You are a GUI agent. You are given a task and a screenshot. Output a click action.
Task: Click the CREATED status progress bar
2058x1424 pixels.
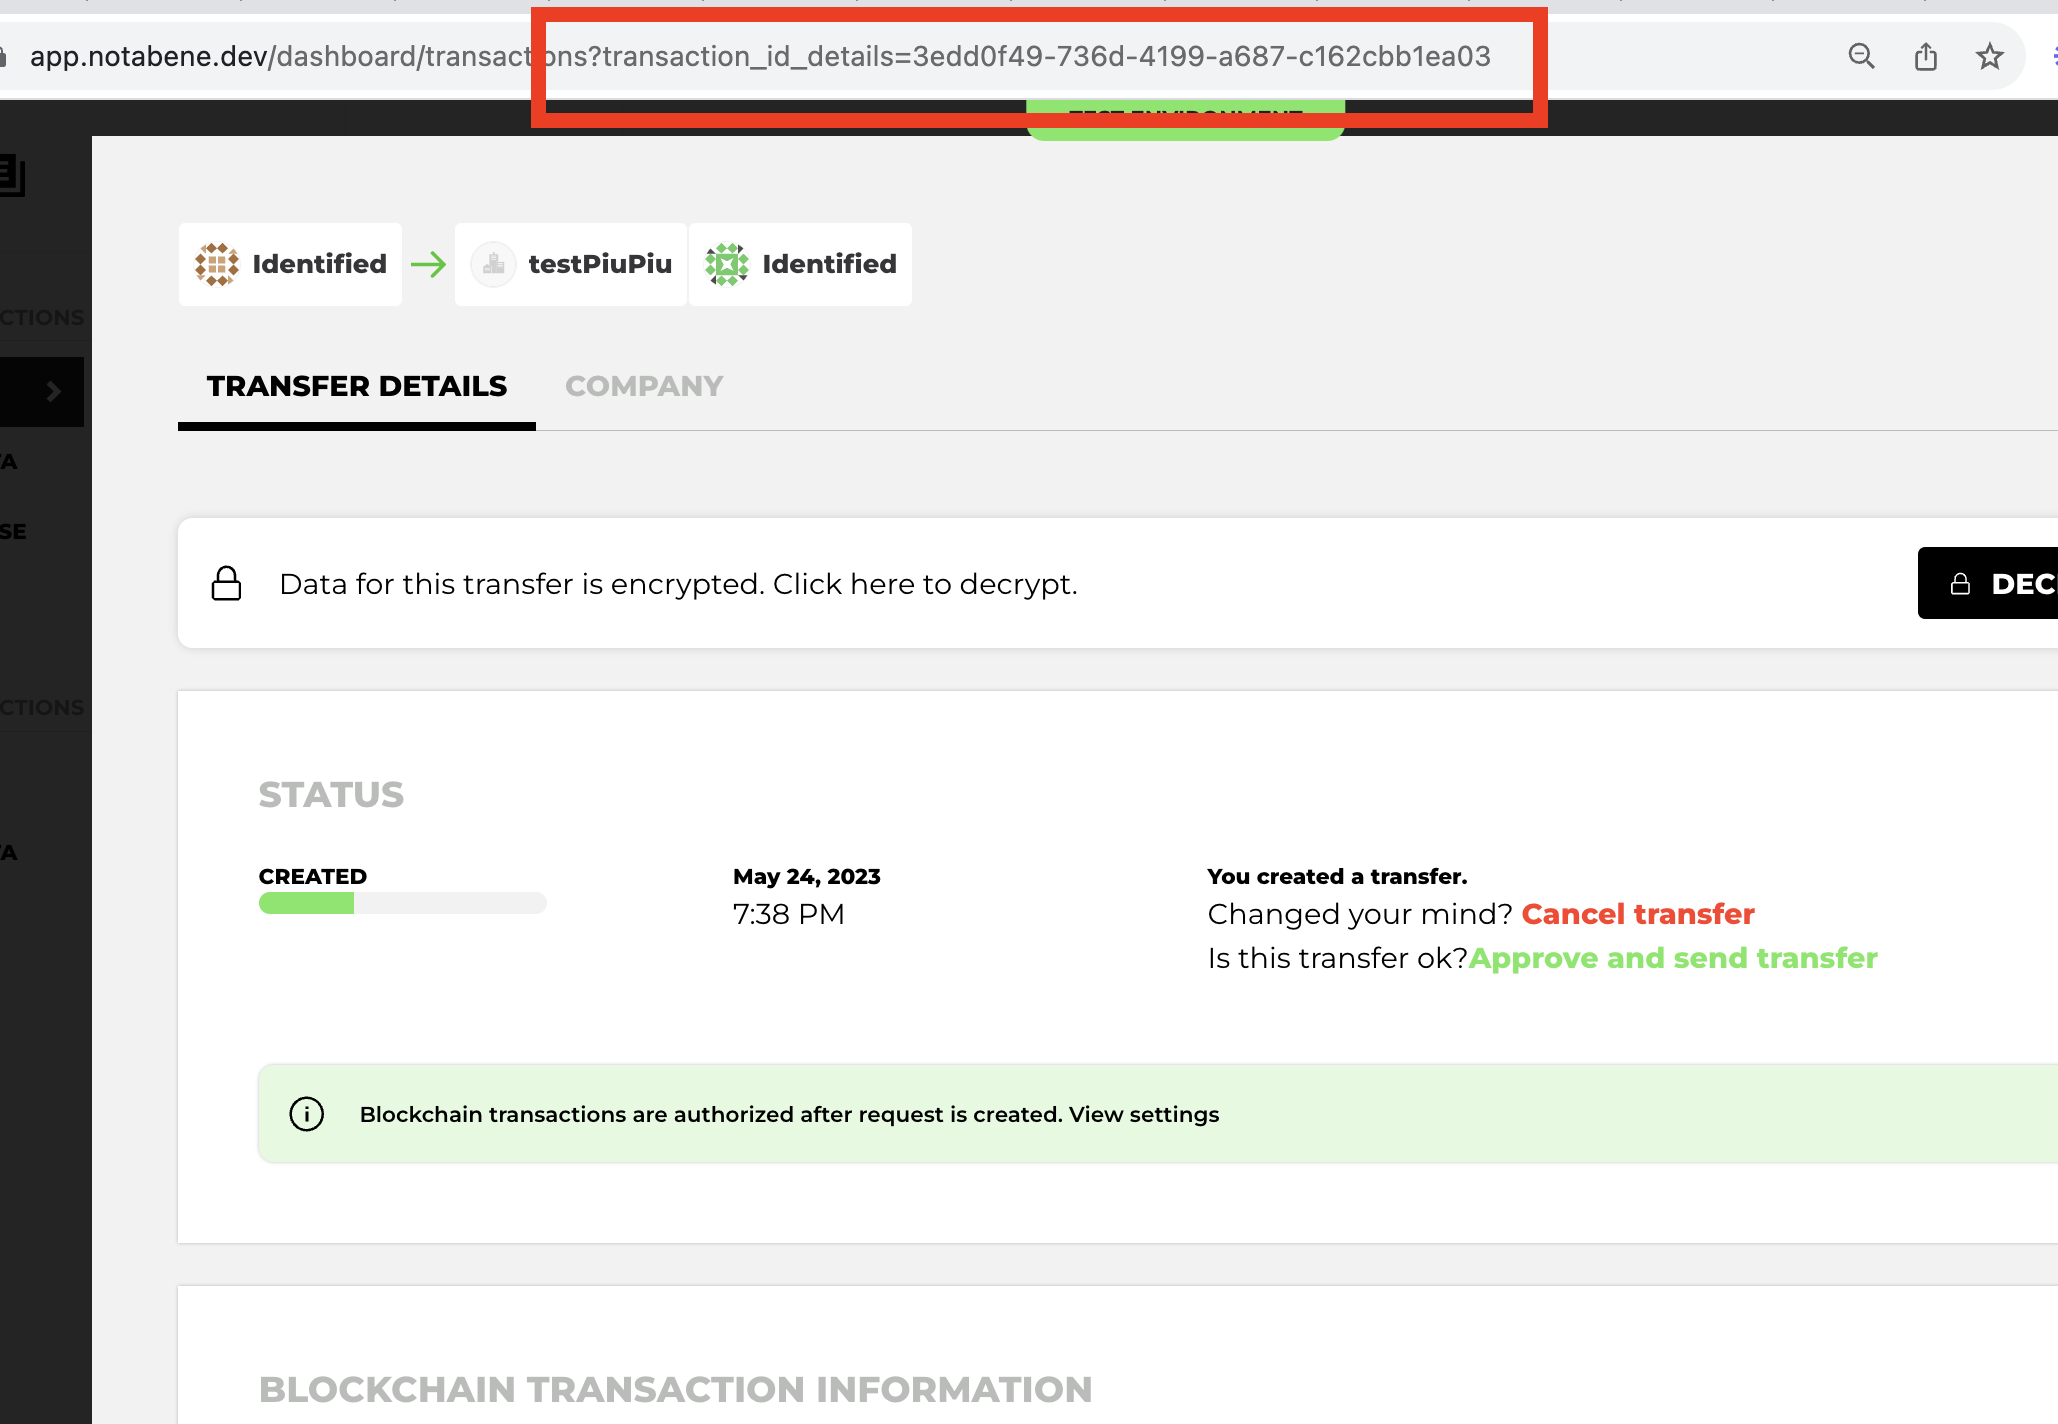(402, 903)
